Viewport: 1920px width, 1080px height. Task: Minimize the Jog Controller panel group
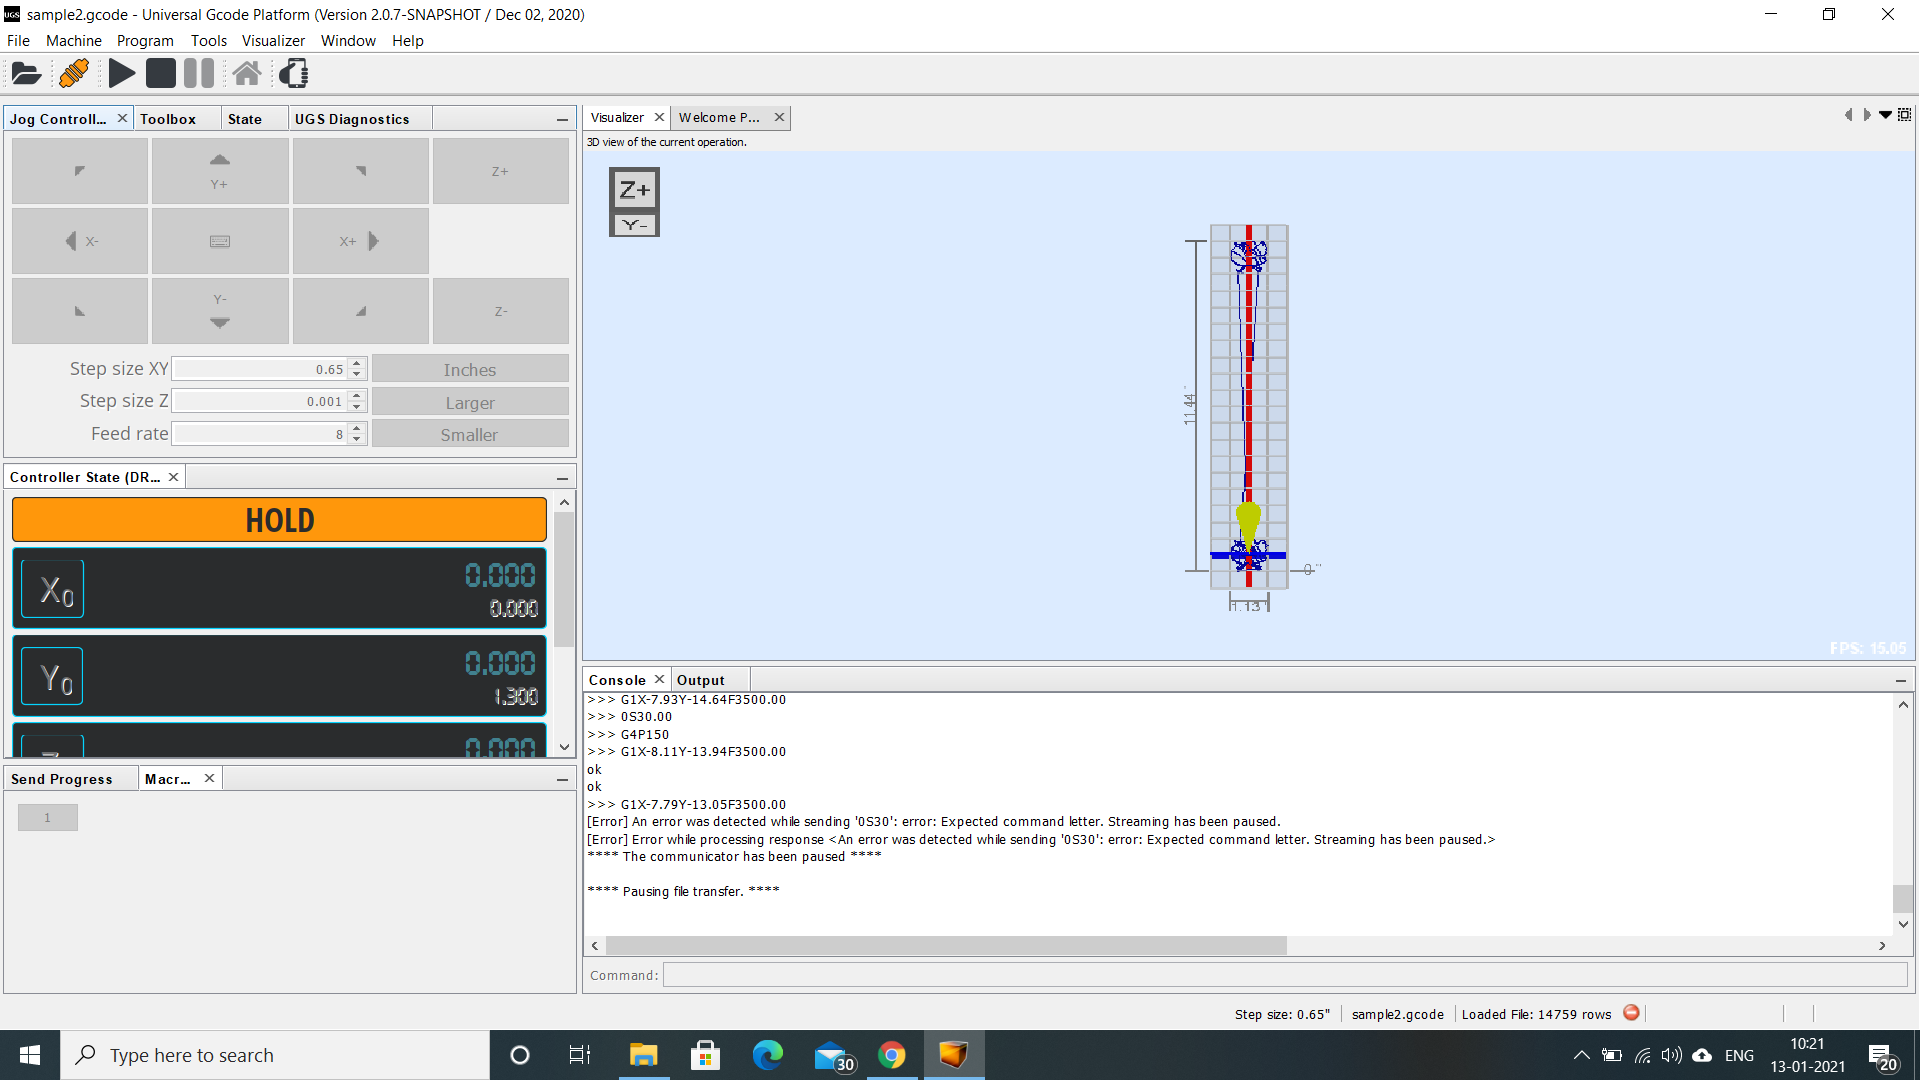click(562, 119)
